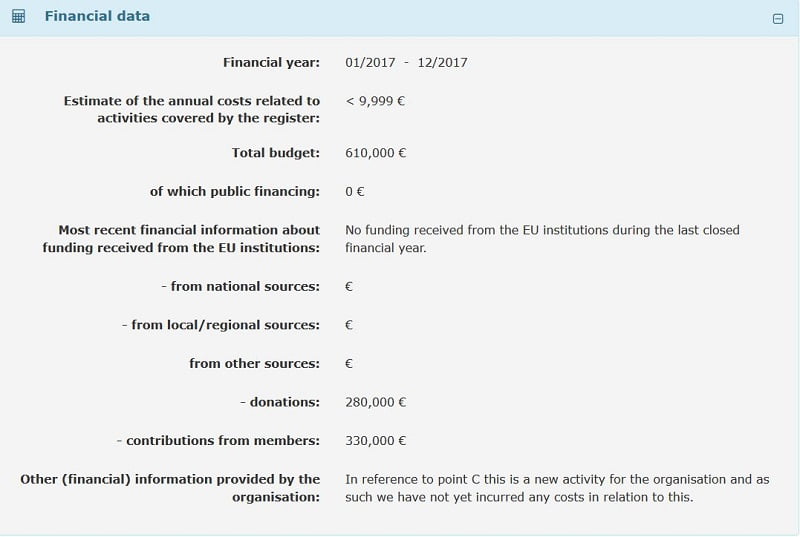Select the 01/2017 - 12/2017 date range
800x537 pixels.
coord(406,63)
